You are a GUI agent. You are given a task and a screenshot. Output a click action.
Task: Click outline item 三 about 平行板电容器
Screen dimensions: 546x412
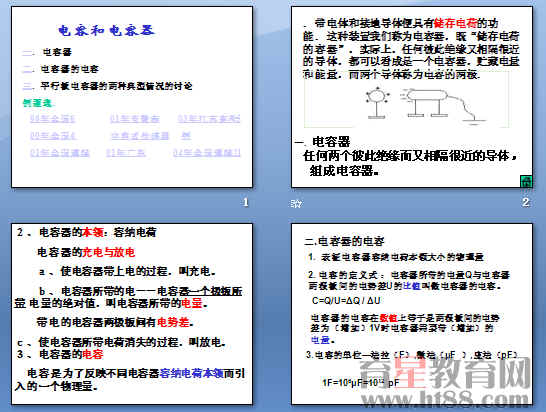click(x=107, y=86)
